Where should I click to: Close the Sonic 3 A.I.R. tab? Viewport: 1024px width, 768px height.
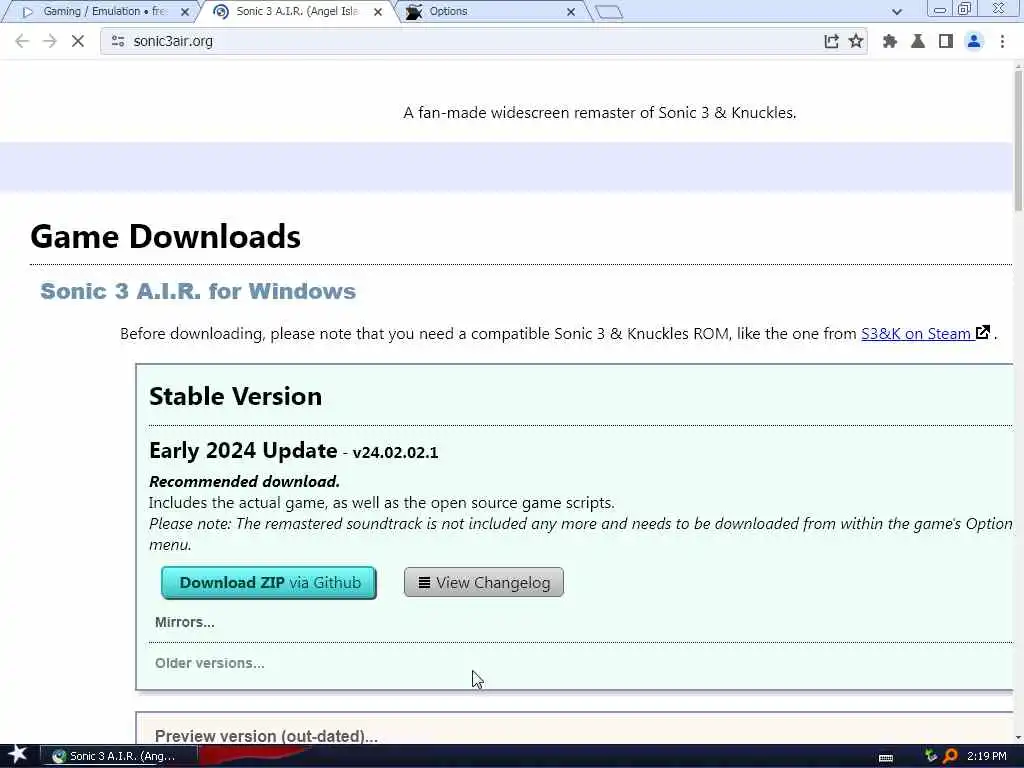click(377, 12)
